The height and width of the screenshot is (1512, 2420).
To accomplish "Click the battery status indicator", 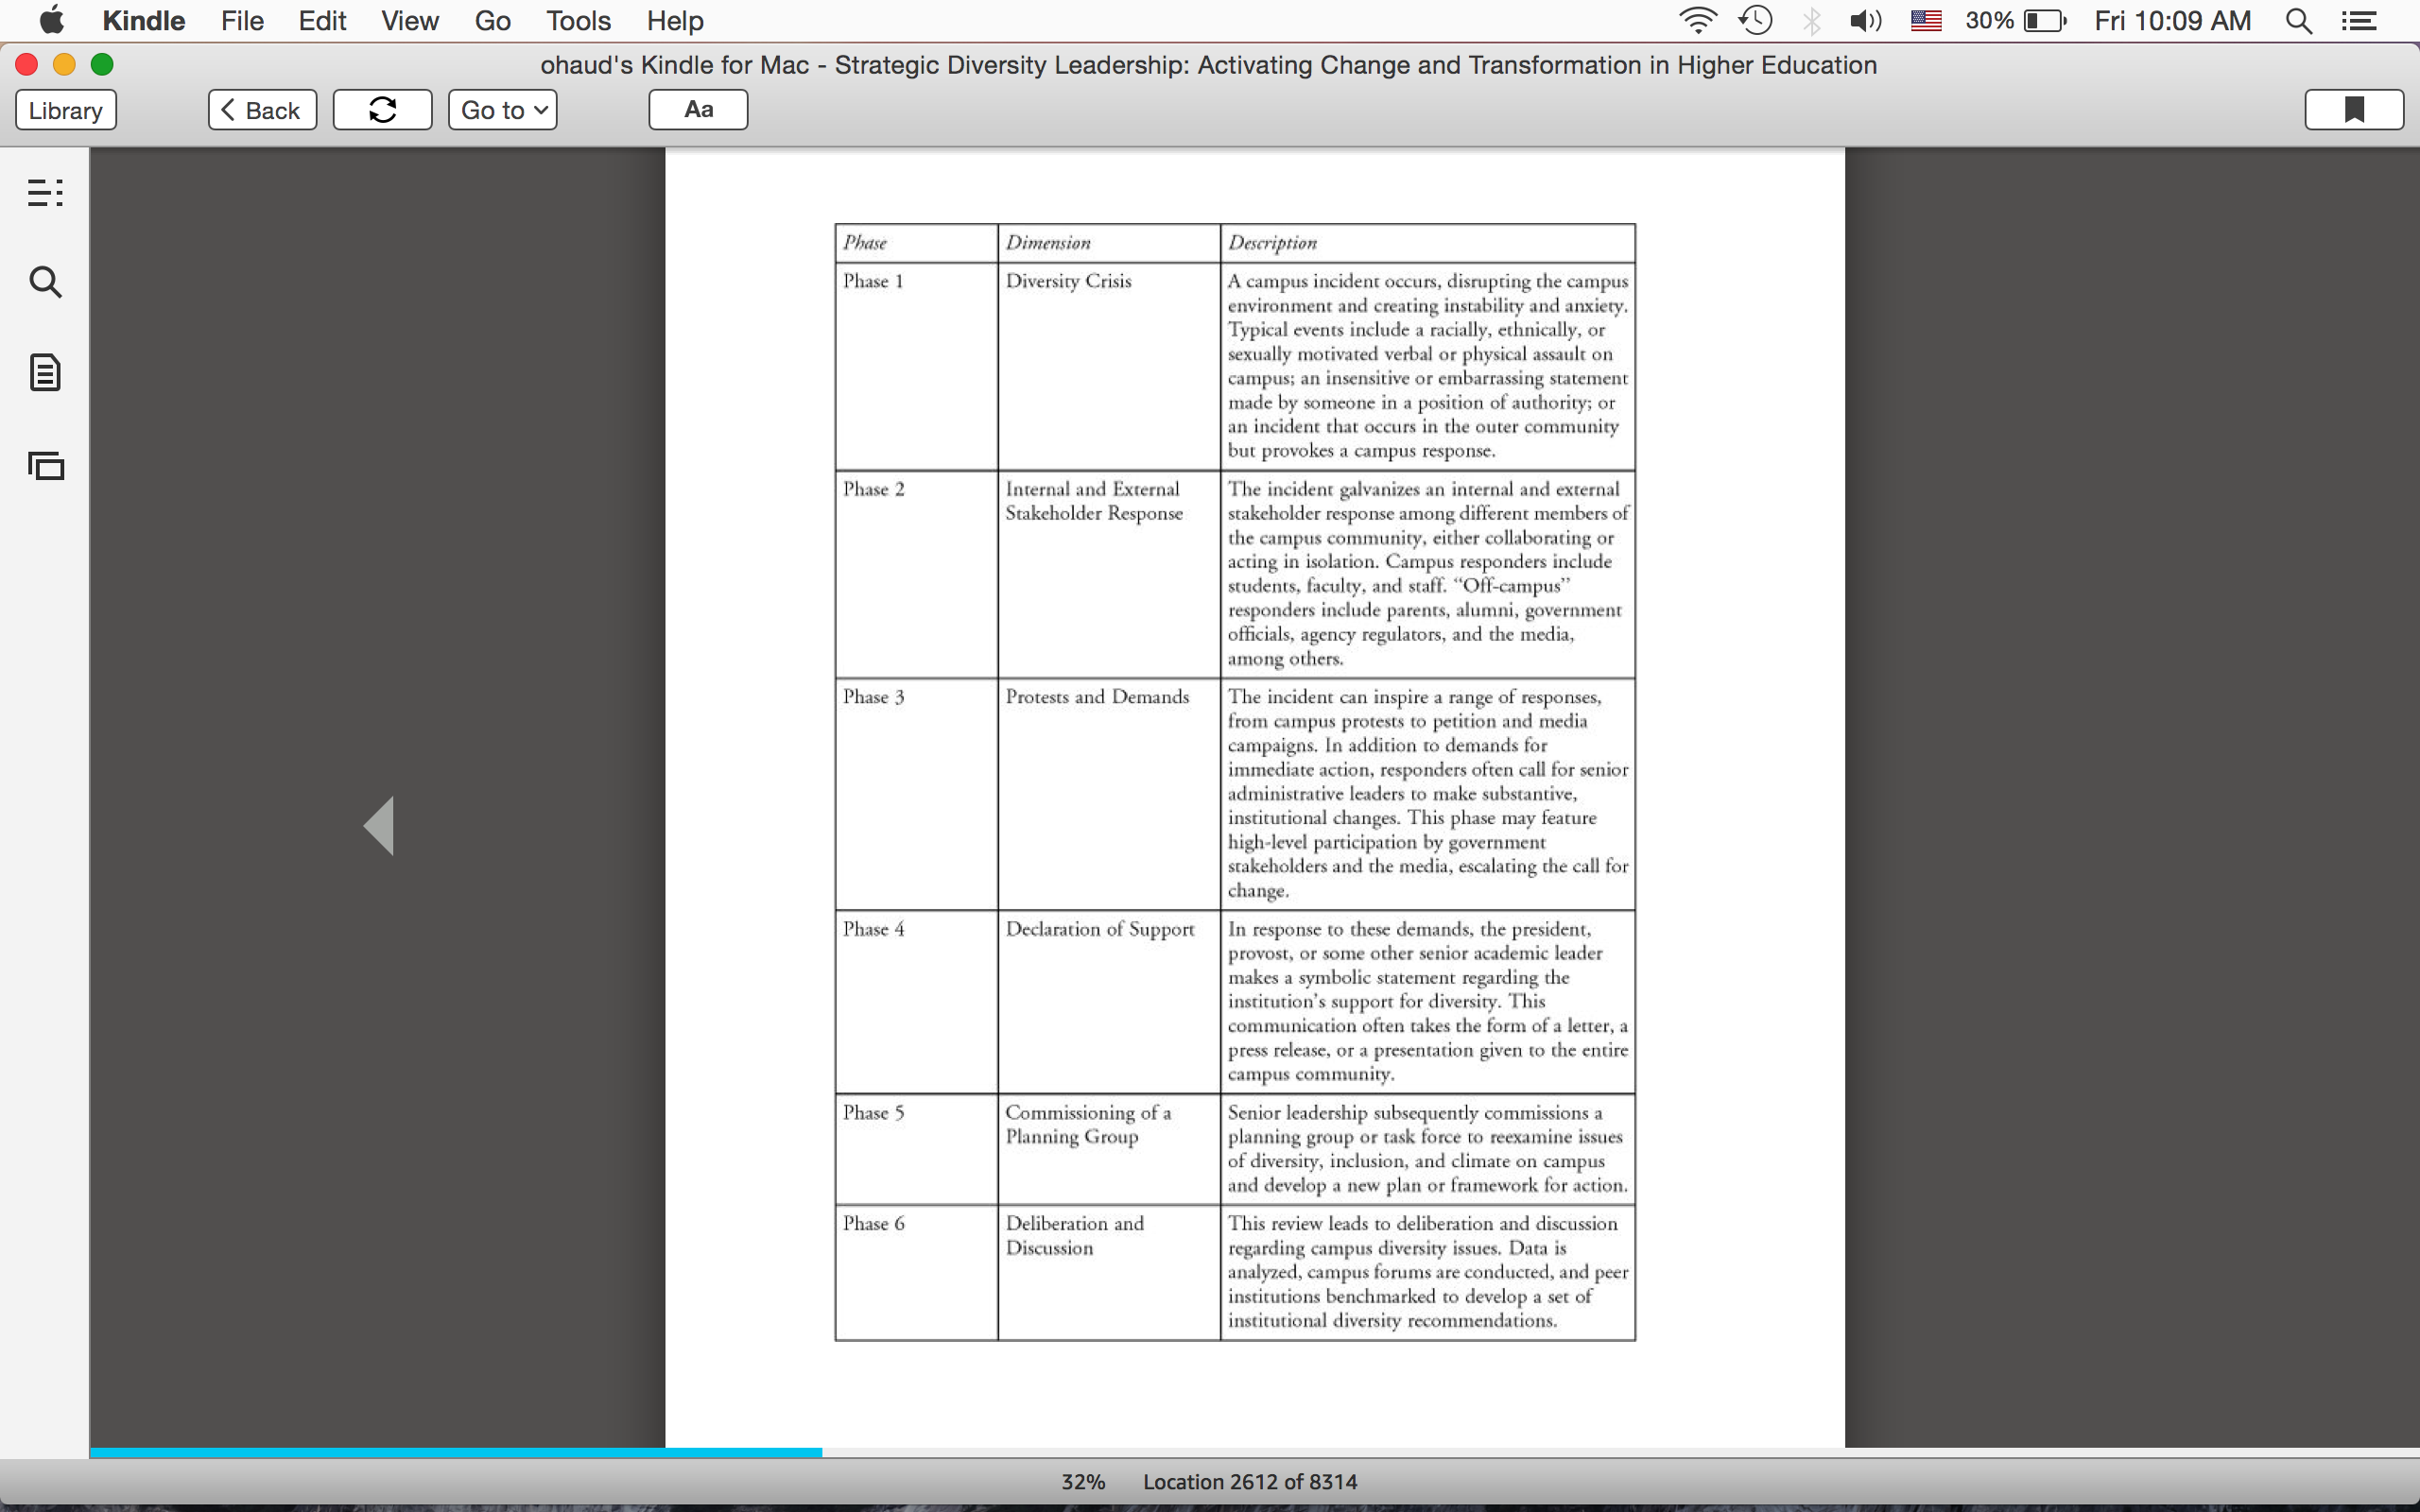I will point(2015,21).
